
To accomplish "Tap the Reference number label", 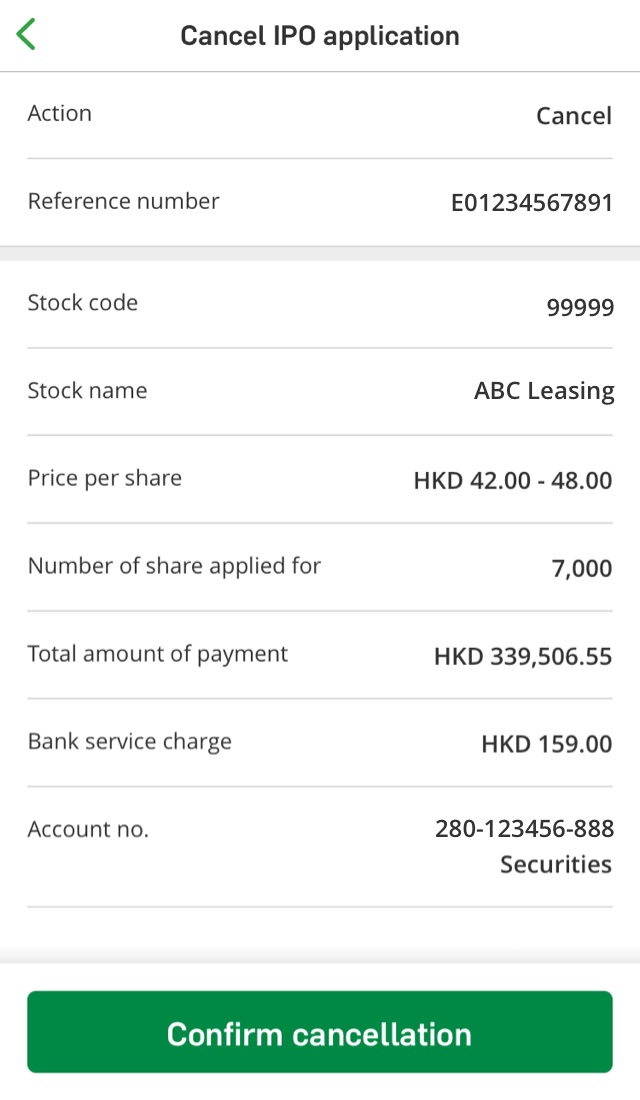I will pyautogui.click(x=123, y=201).
